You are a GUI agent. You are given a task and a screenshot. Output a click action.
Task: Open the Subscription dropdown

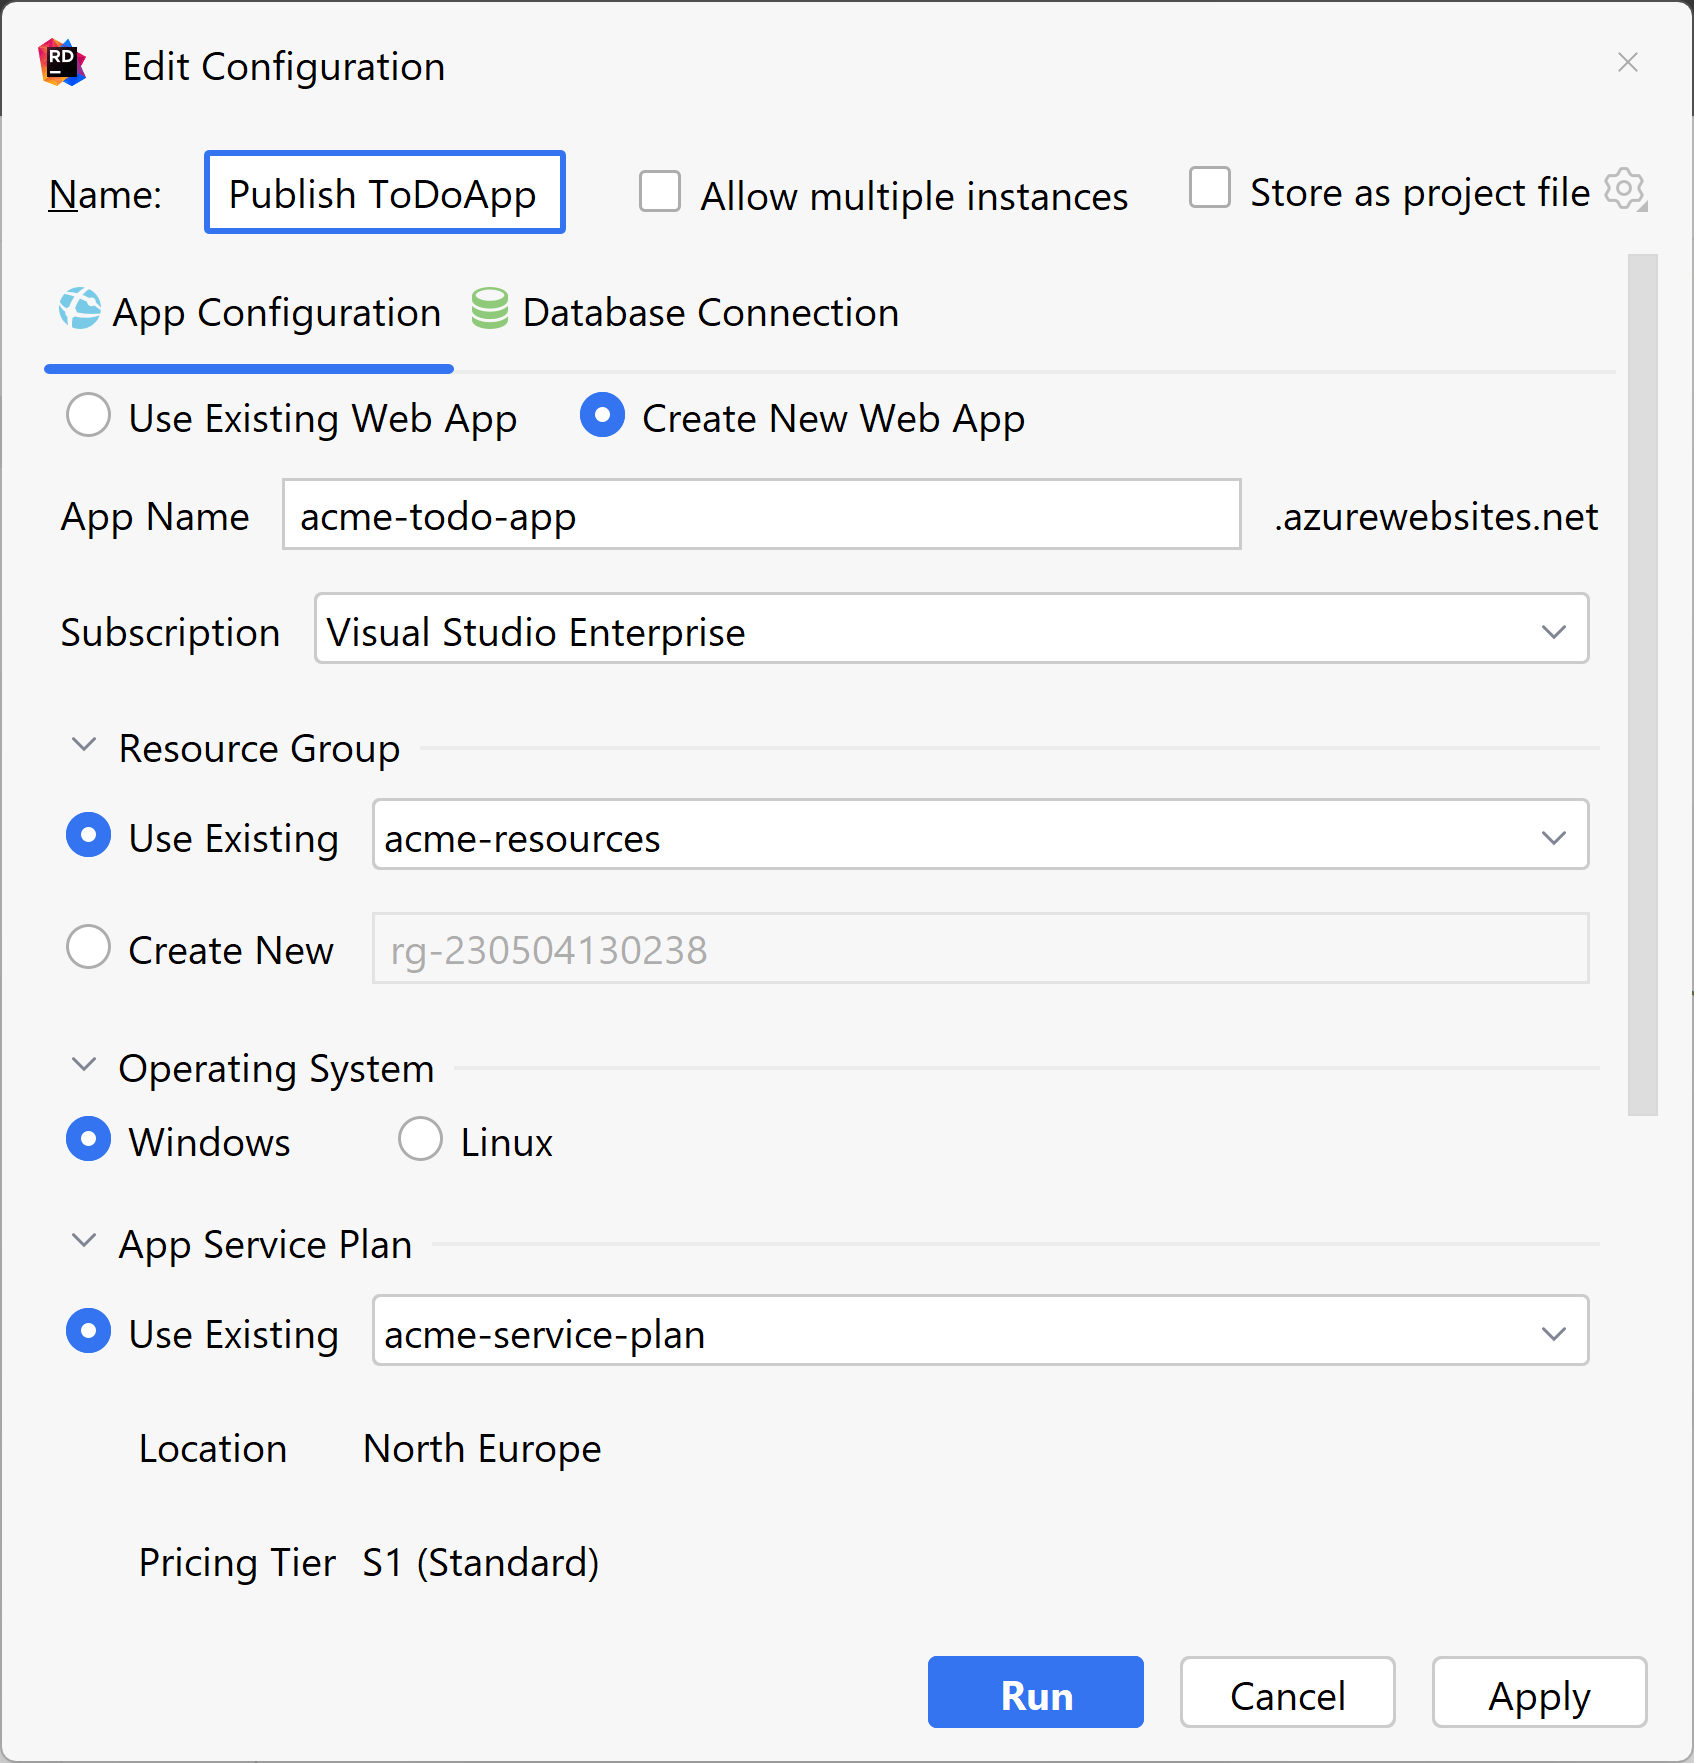[x=1553, y=630]
